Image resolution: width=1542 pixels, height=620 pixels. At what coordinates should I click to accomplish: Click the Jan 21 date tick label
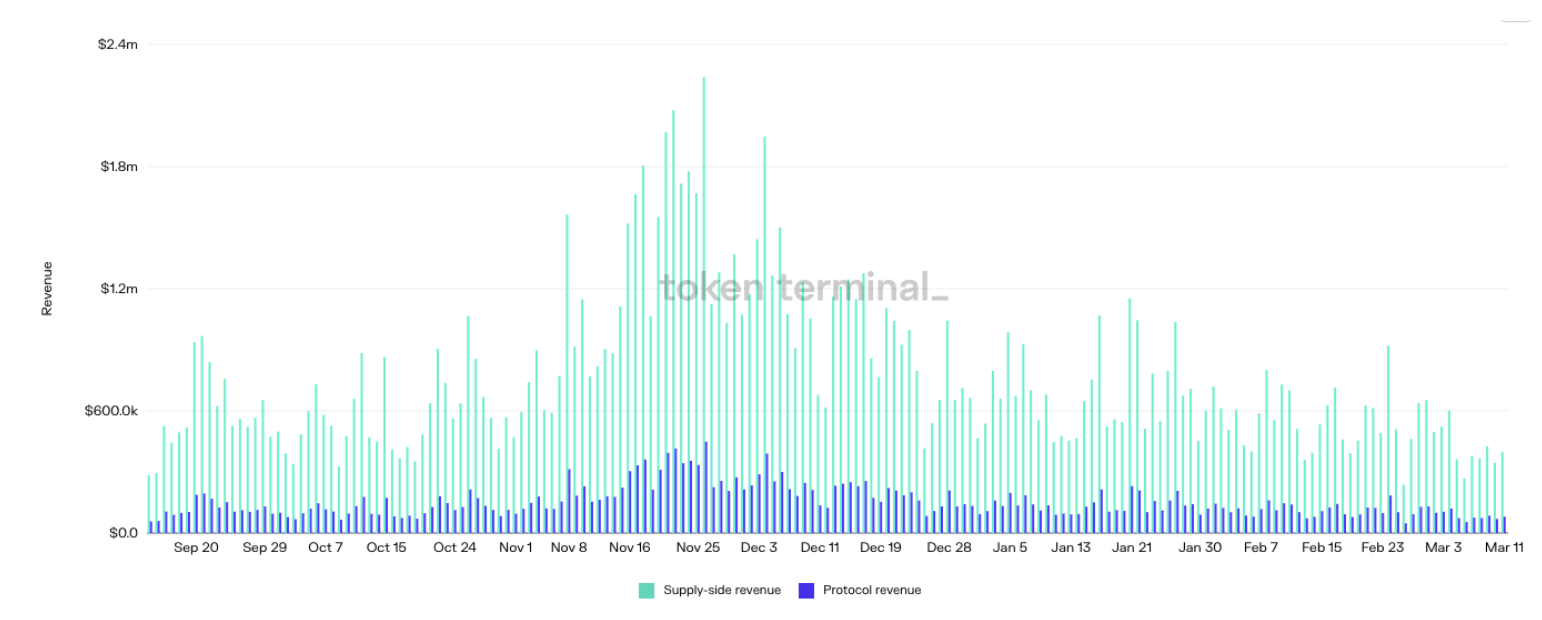pos(1132,548)
